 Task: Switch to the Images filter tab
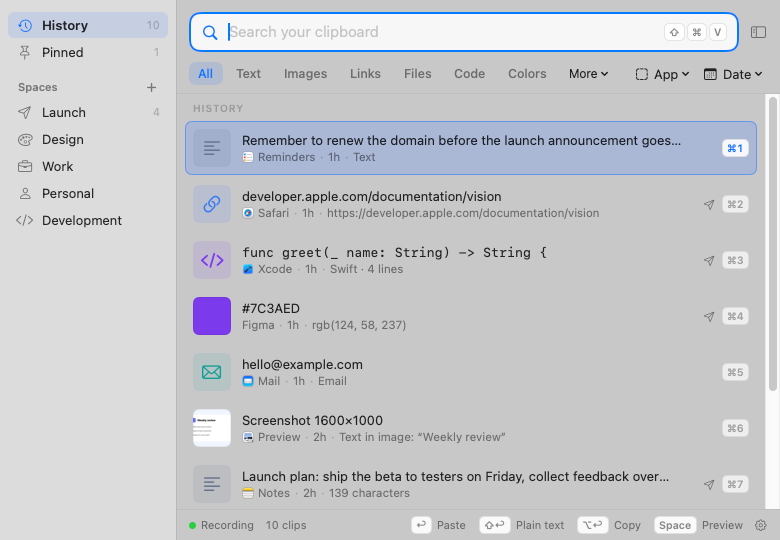tap(305, 74)
